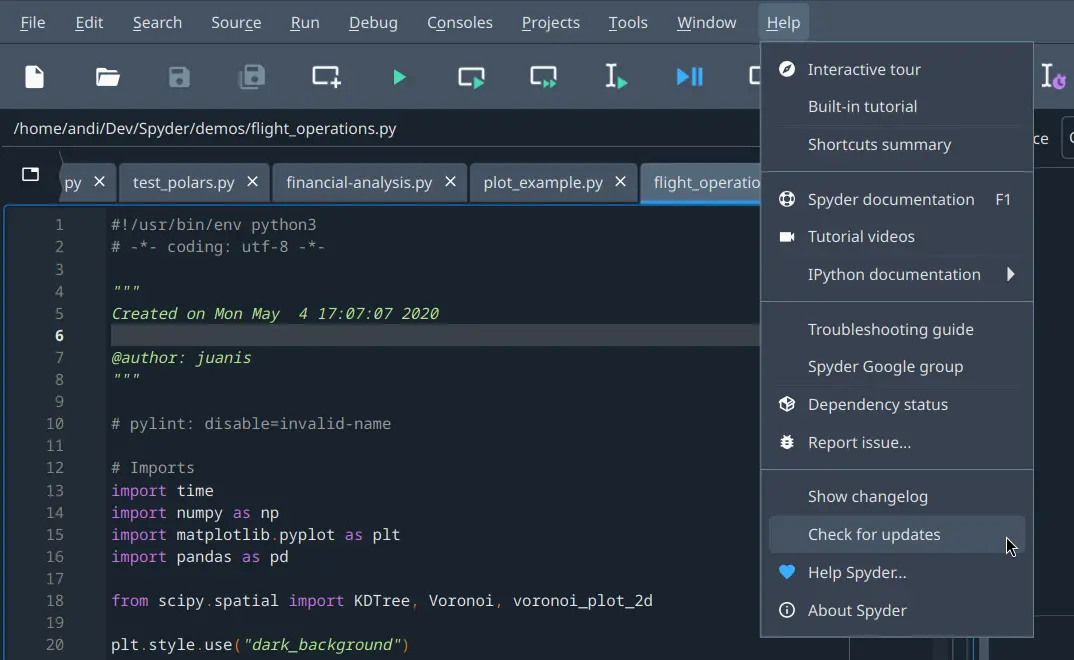The image size is (1074, 660).
Task: Click the Help Spyder heart icon
Action: 787,572
